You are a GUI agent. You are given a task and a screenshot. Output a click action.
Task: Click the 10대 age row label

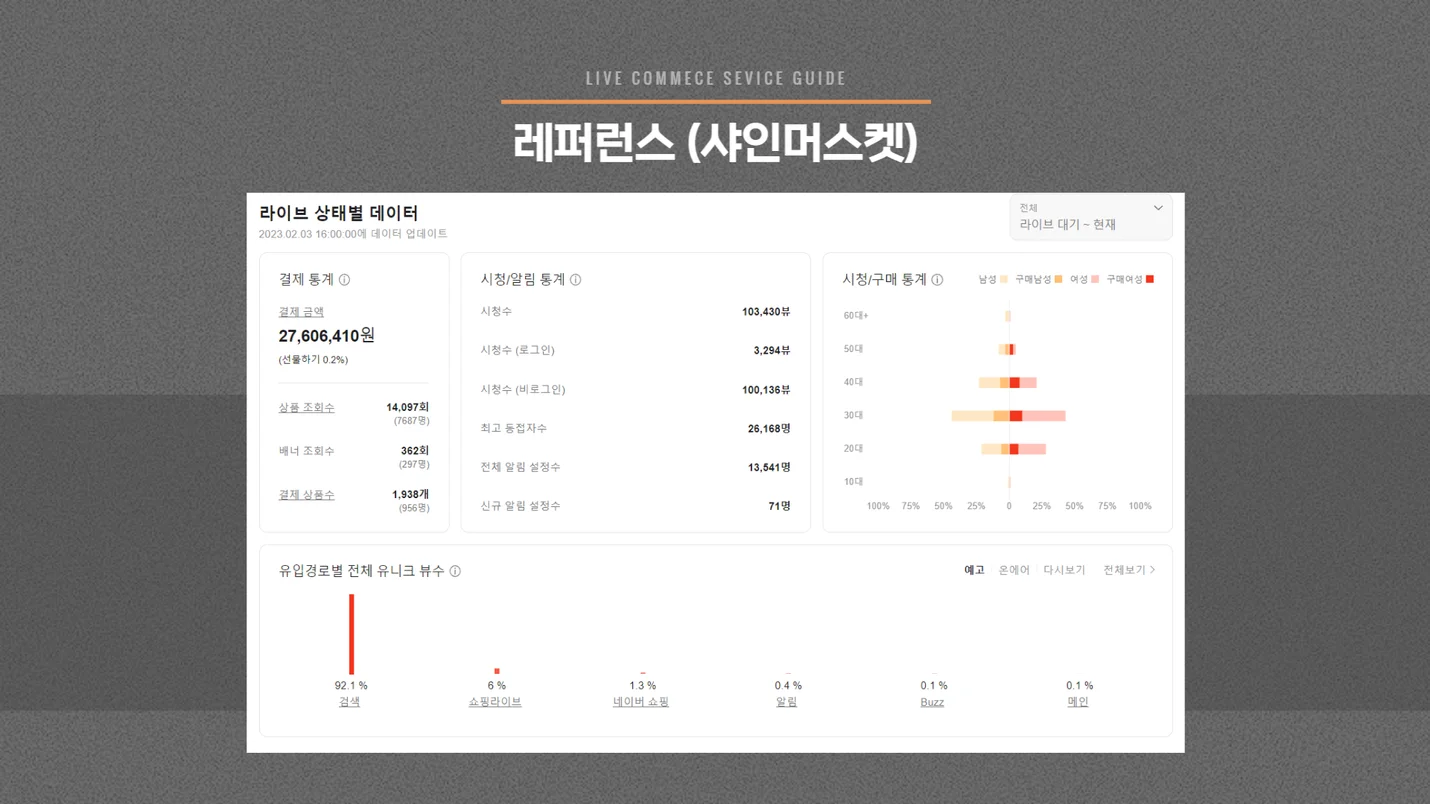point(853,482)
